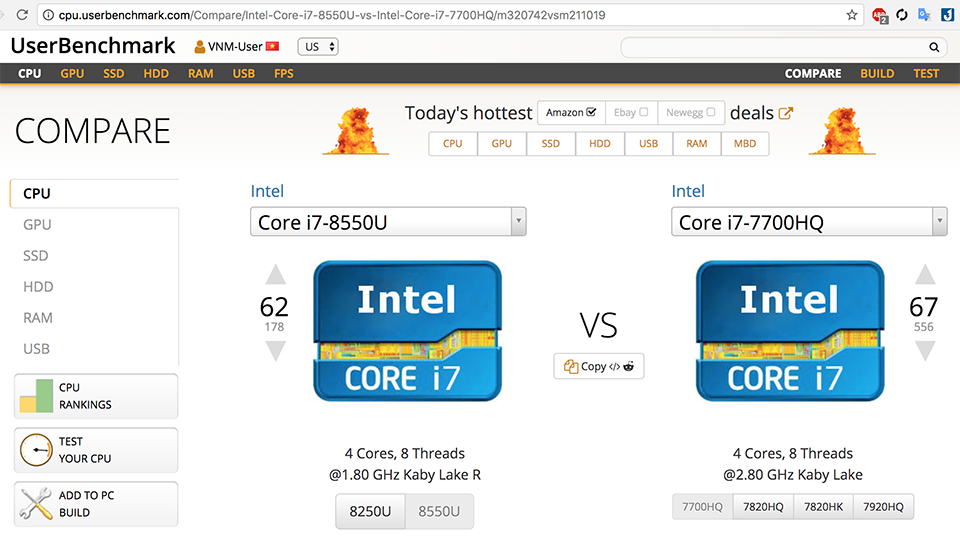960x545 pixels.
Task: Open the Core i7-7700HQ model dropdown
Action: click(809, 222)
